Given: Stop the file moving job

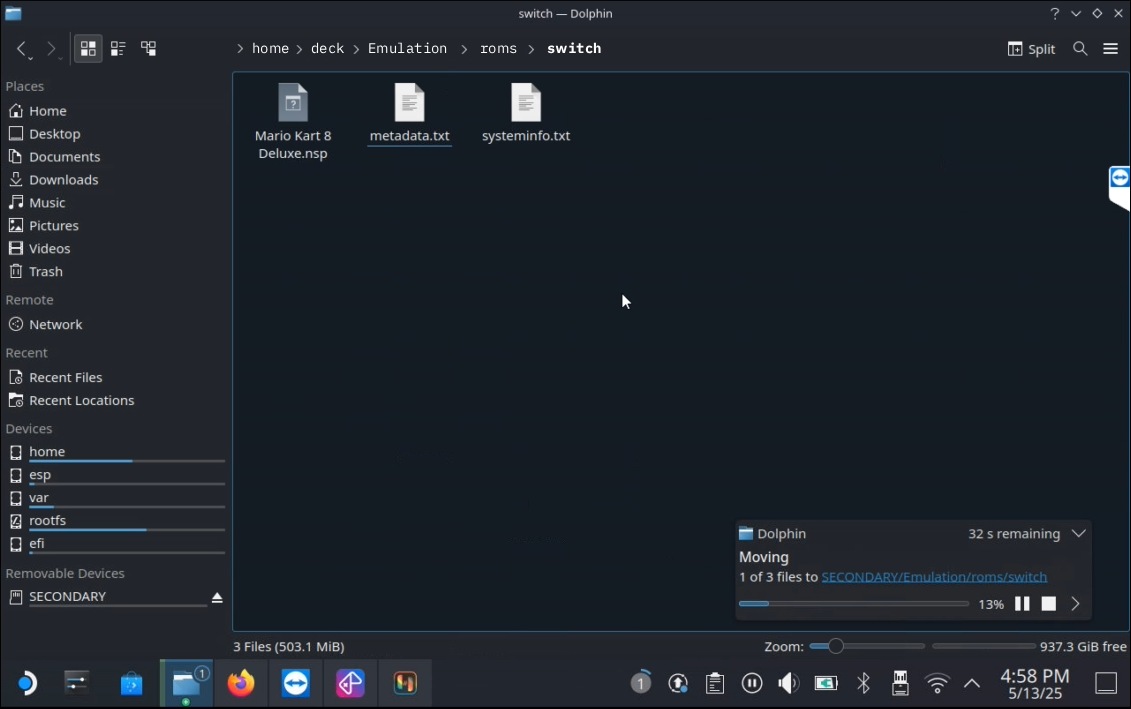Looking at the screenshot, I should point(1049,604).
